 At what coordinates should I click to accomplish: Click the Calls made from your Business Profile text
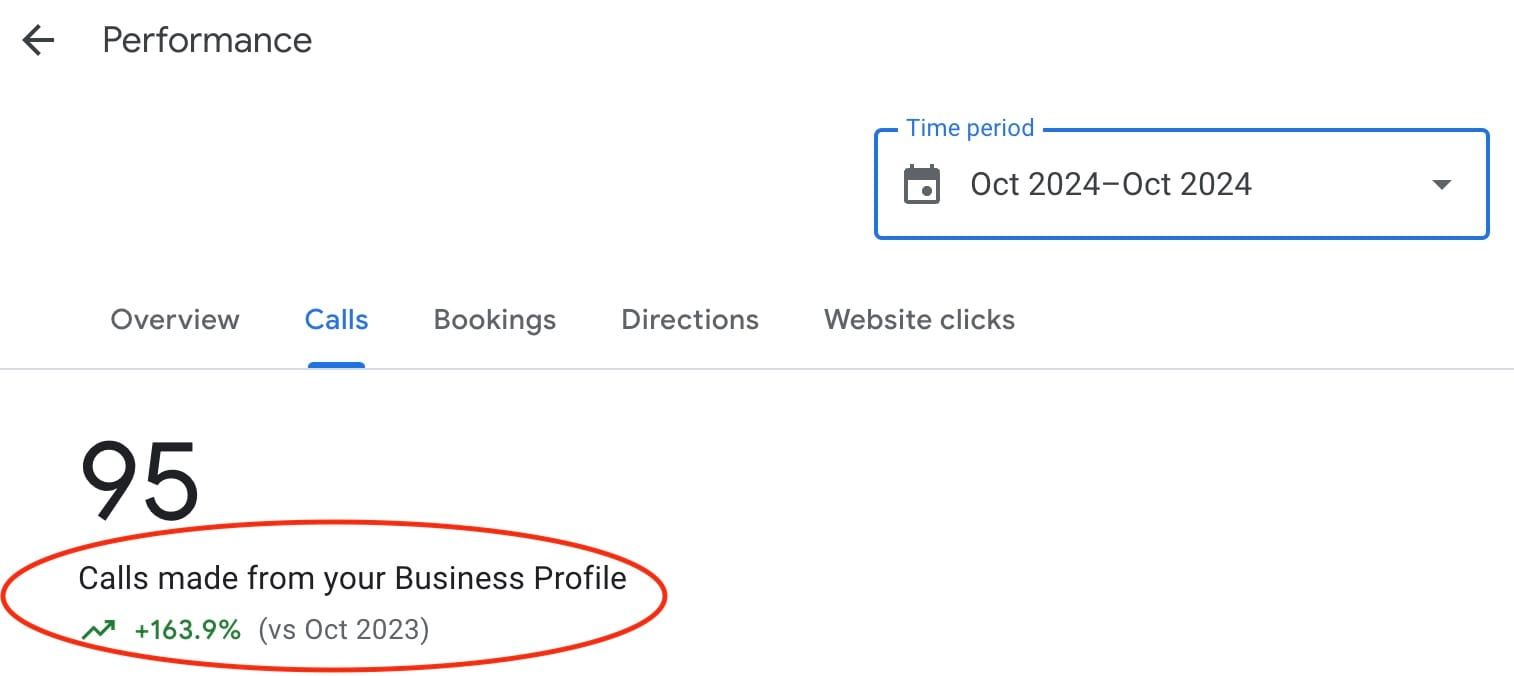pyautogui.click(x=352, y=578)
